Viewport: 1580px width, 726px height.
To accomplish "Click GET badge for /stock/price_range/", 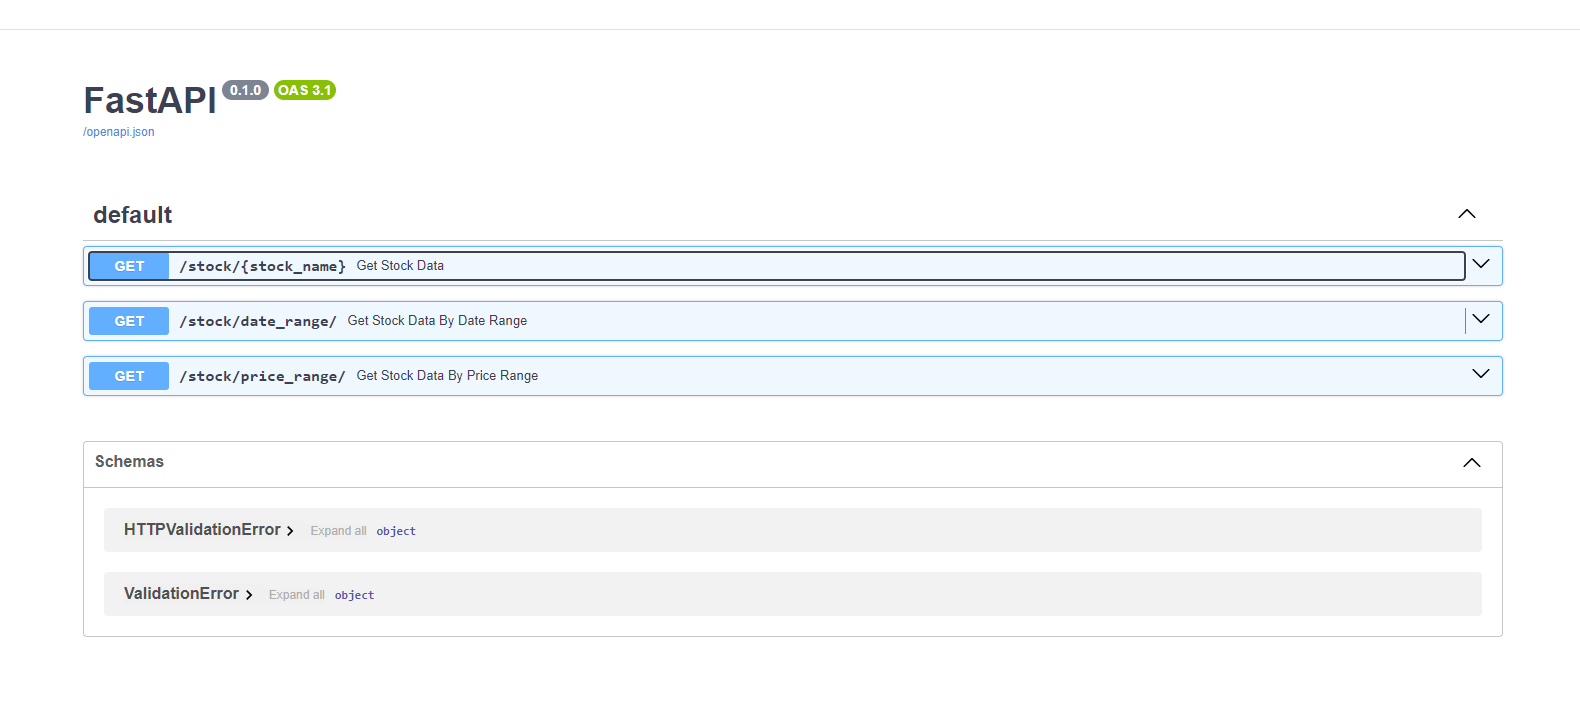I will coord(129,376).
